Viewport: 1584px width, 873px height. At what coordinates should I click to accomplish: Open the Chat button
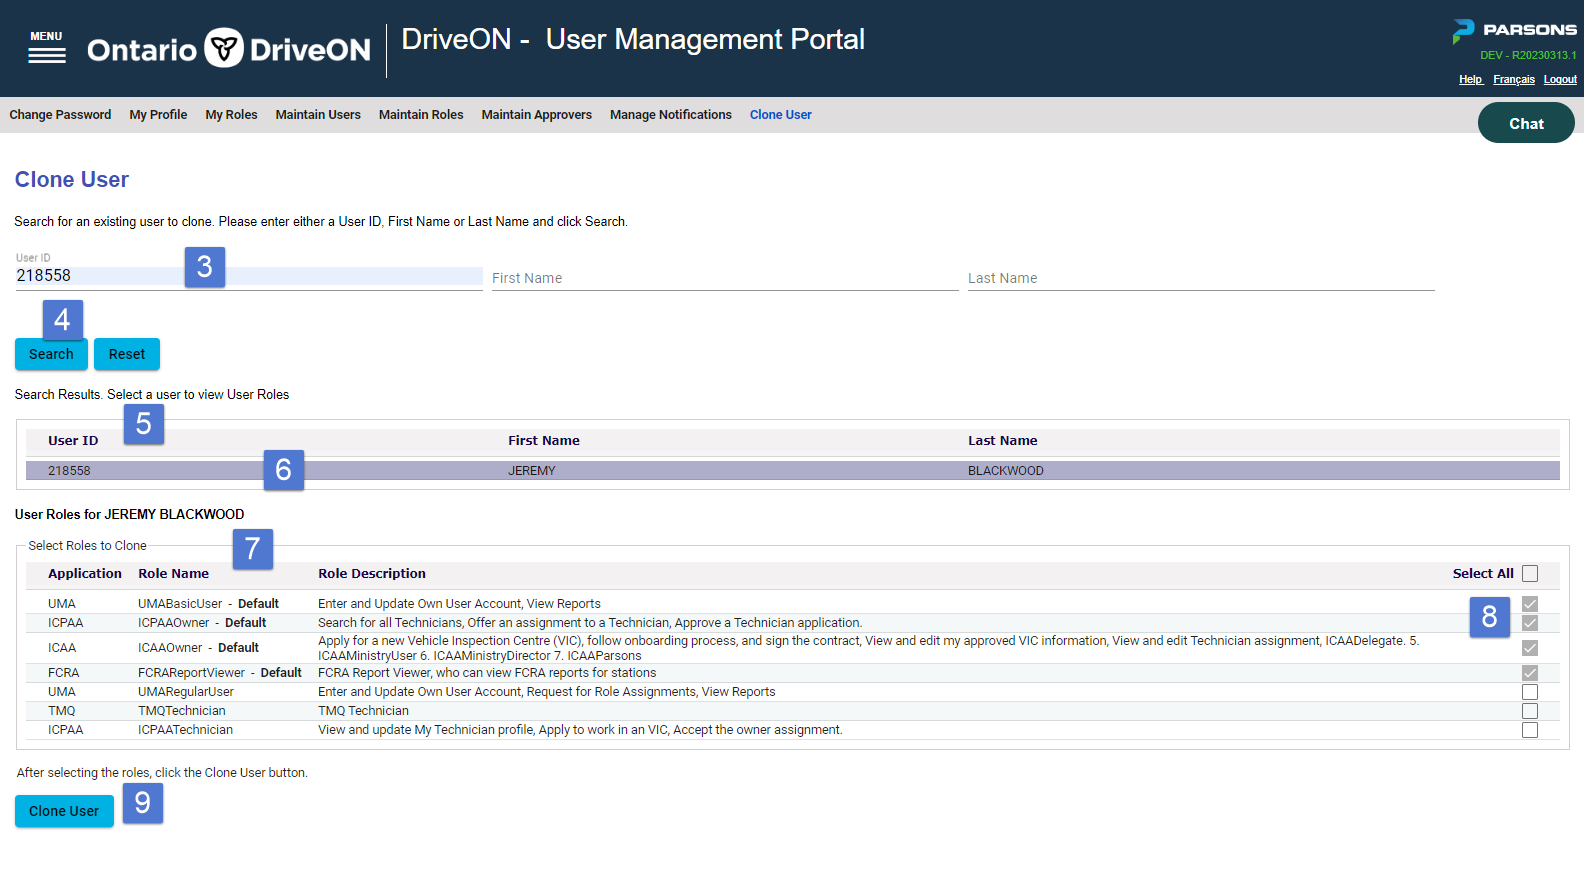click(x=1525, y=123)
